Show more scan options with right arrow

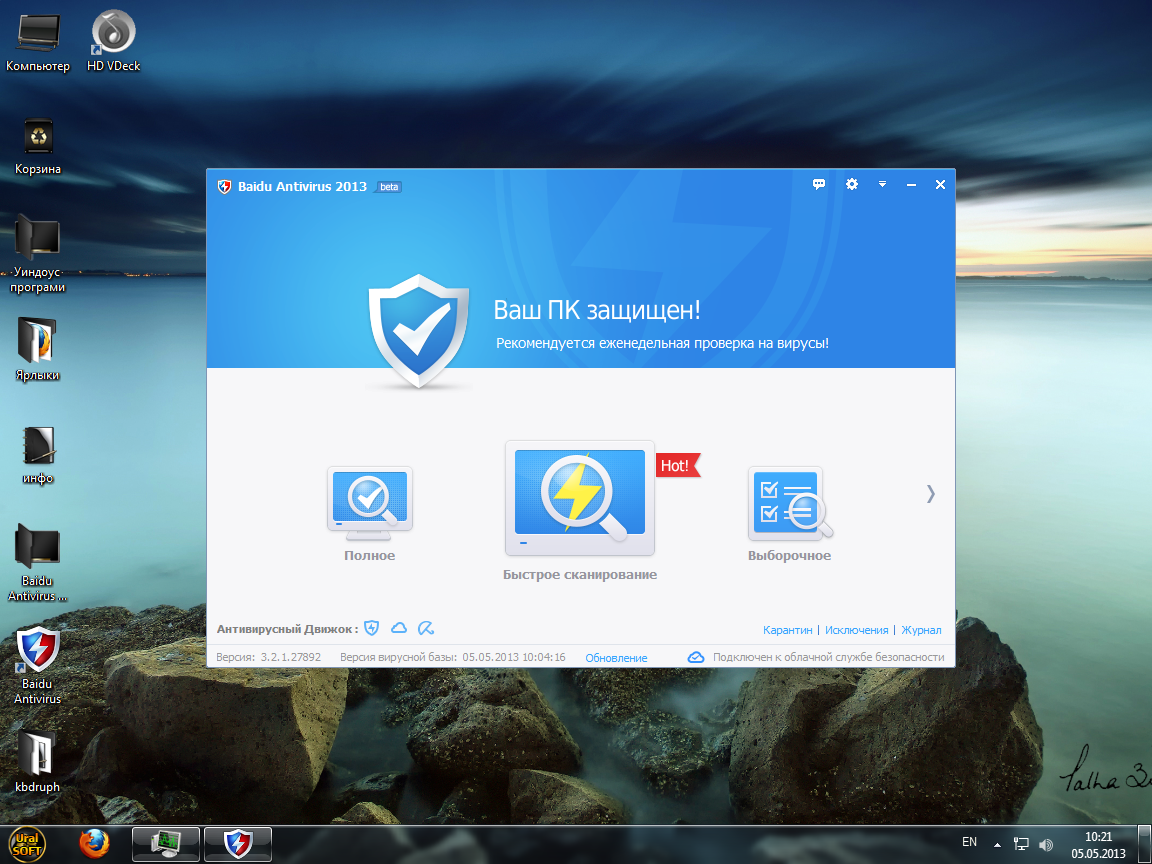[931, 494]
